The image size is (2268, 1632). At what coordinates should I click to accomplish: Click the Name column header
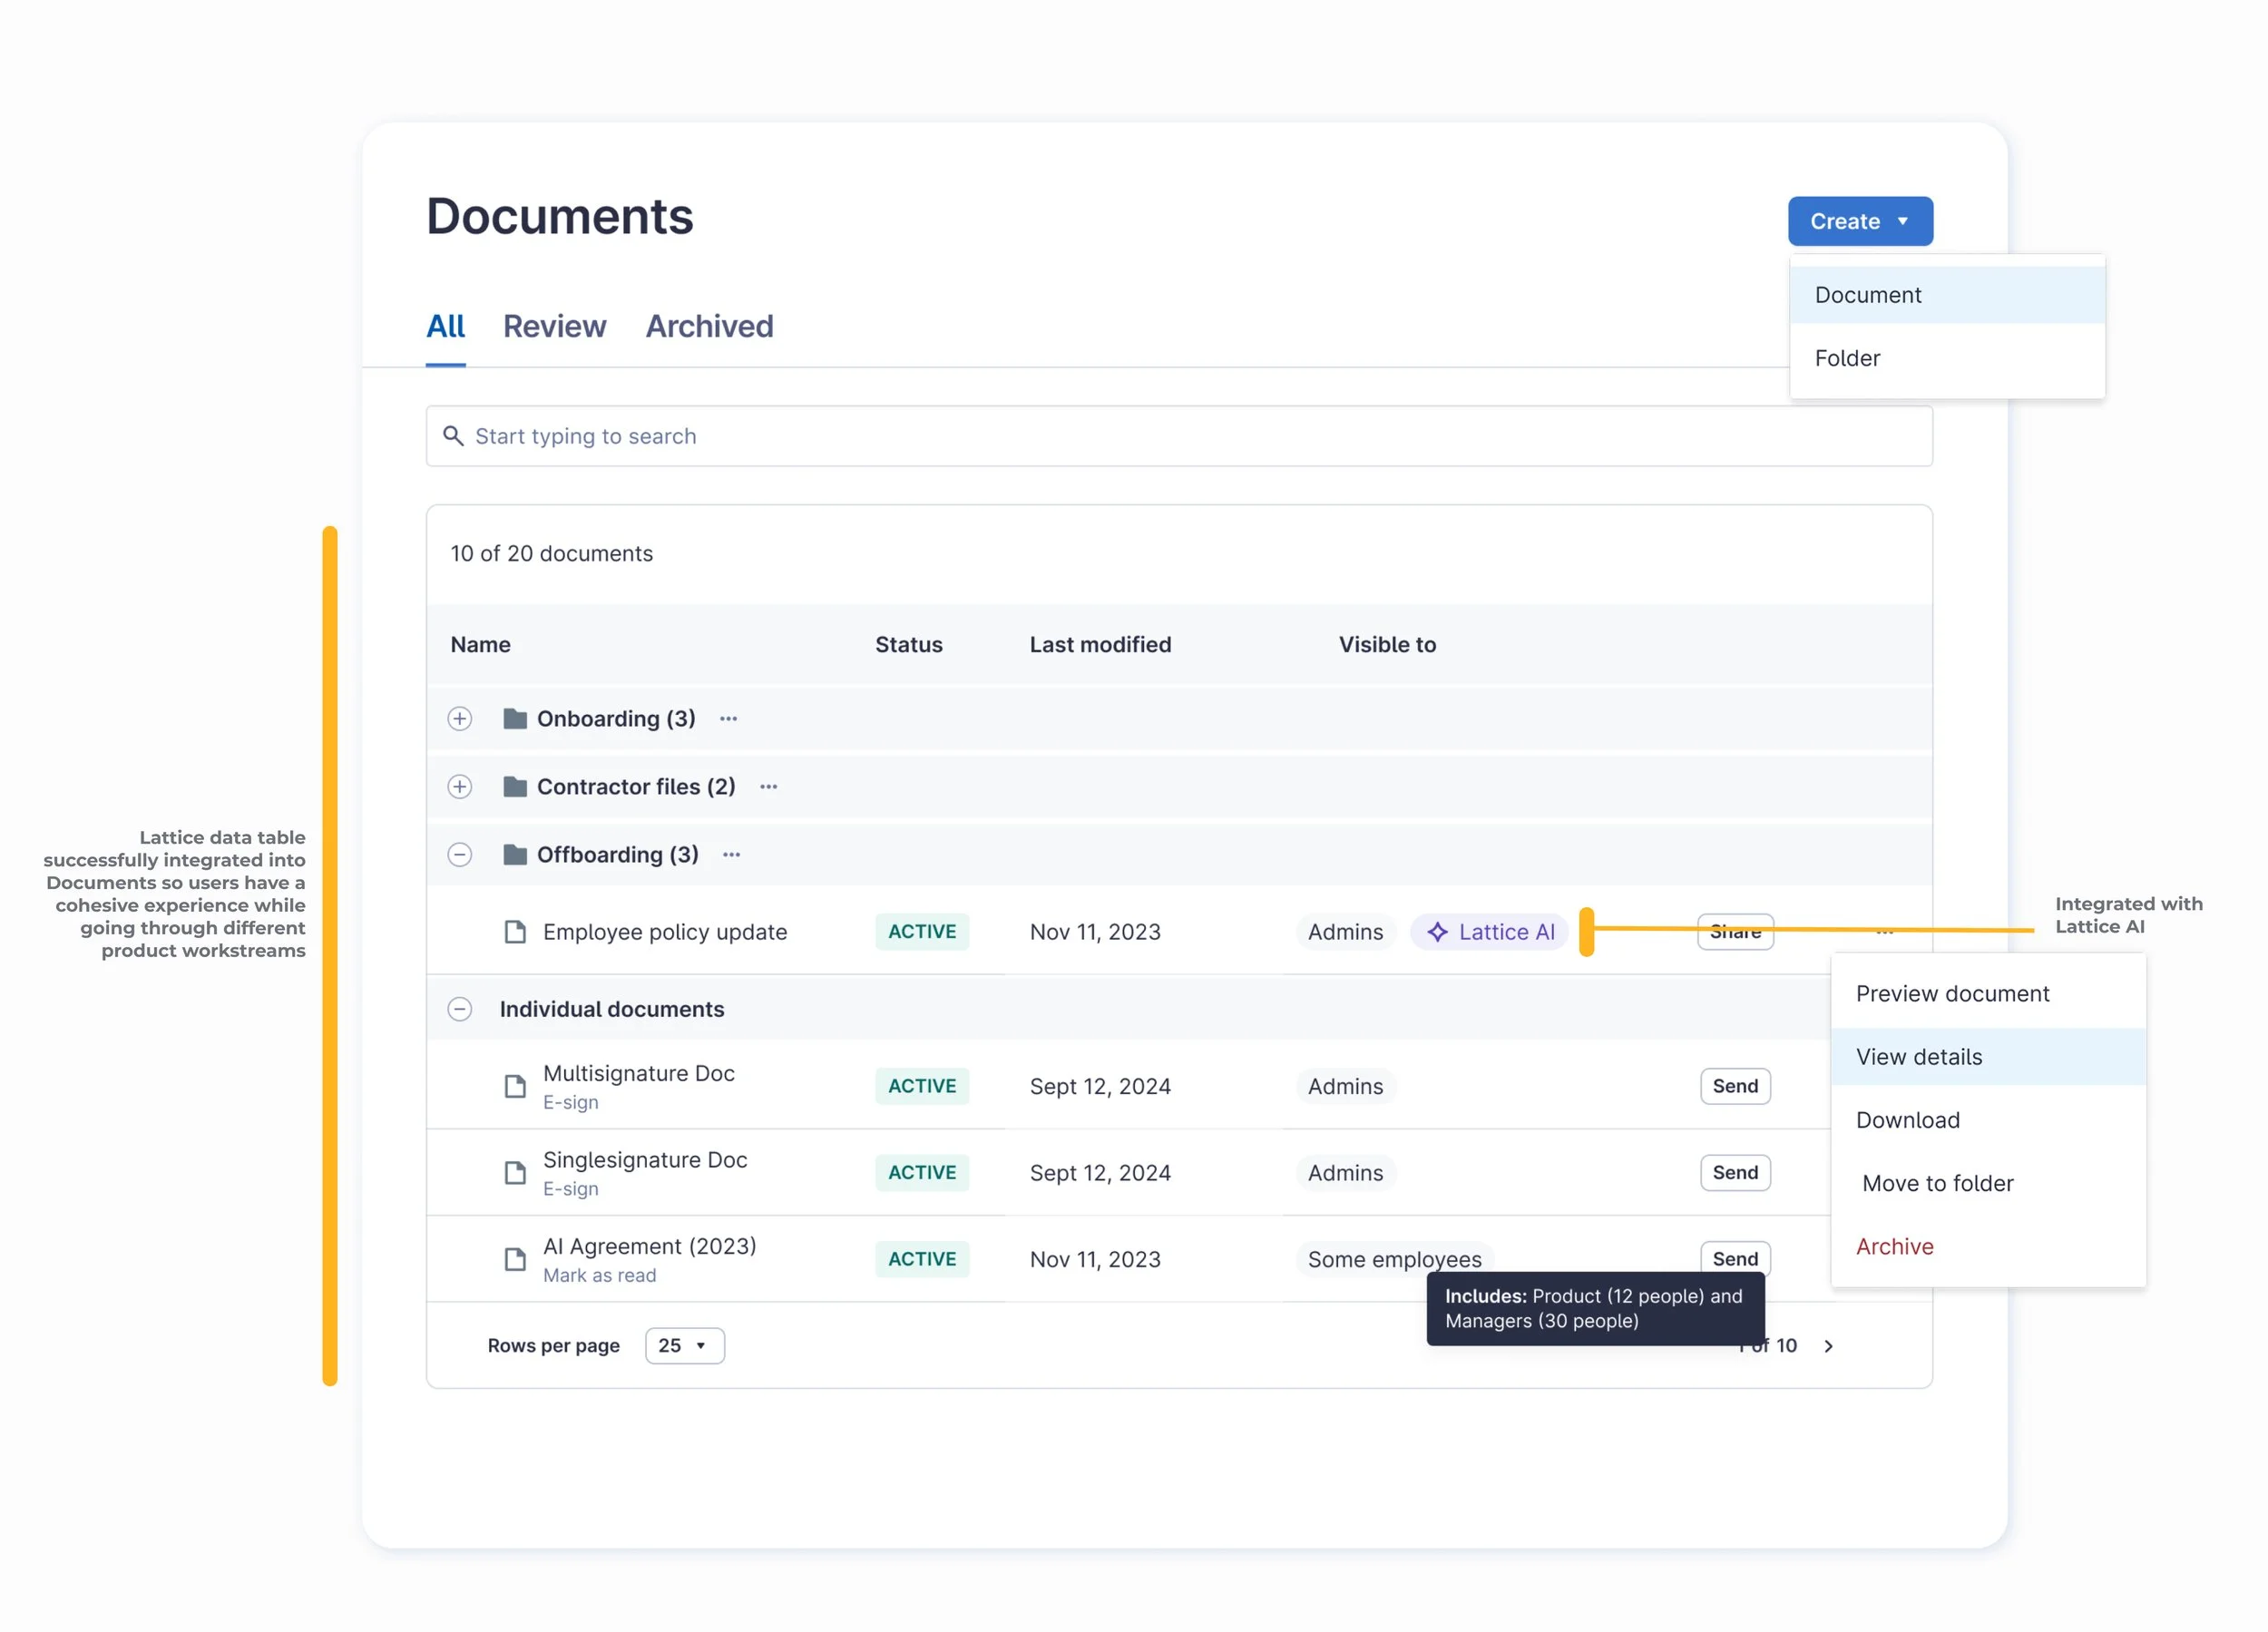(480, 645)
